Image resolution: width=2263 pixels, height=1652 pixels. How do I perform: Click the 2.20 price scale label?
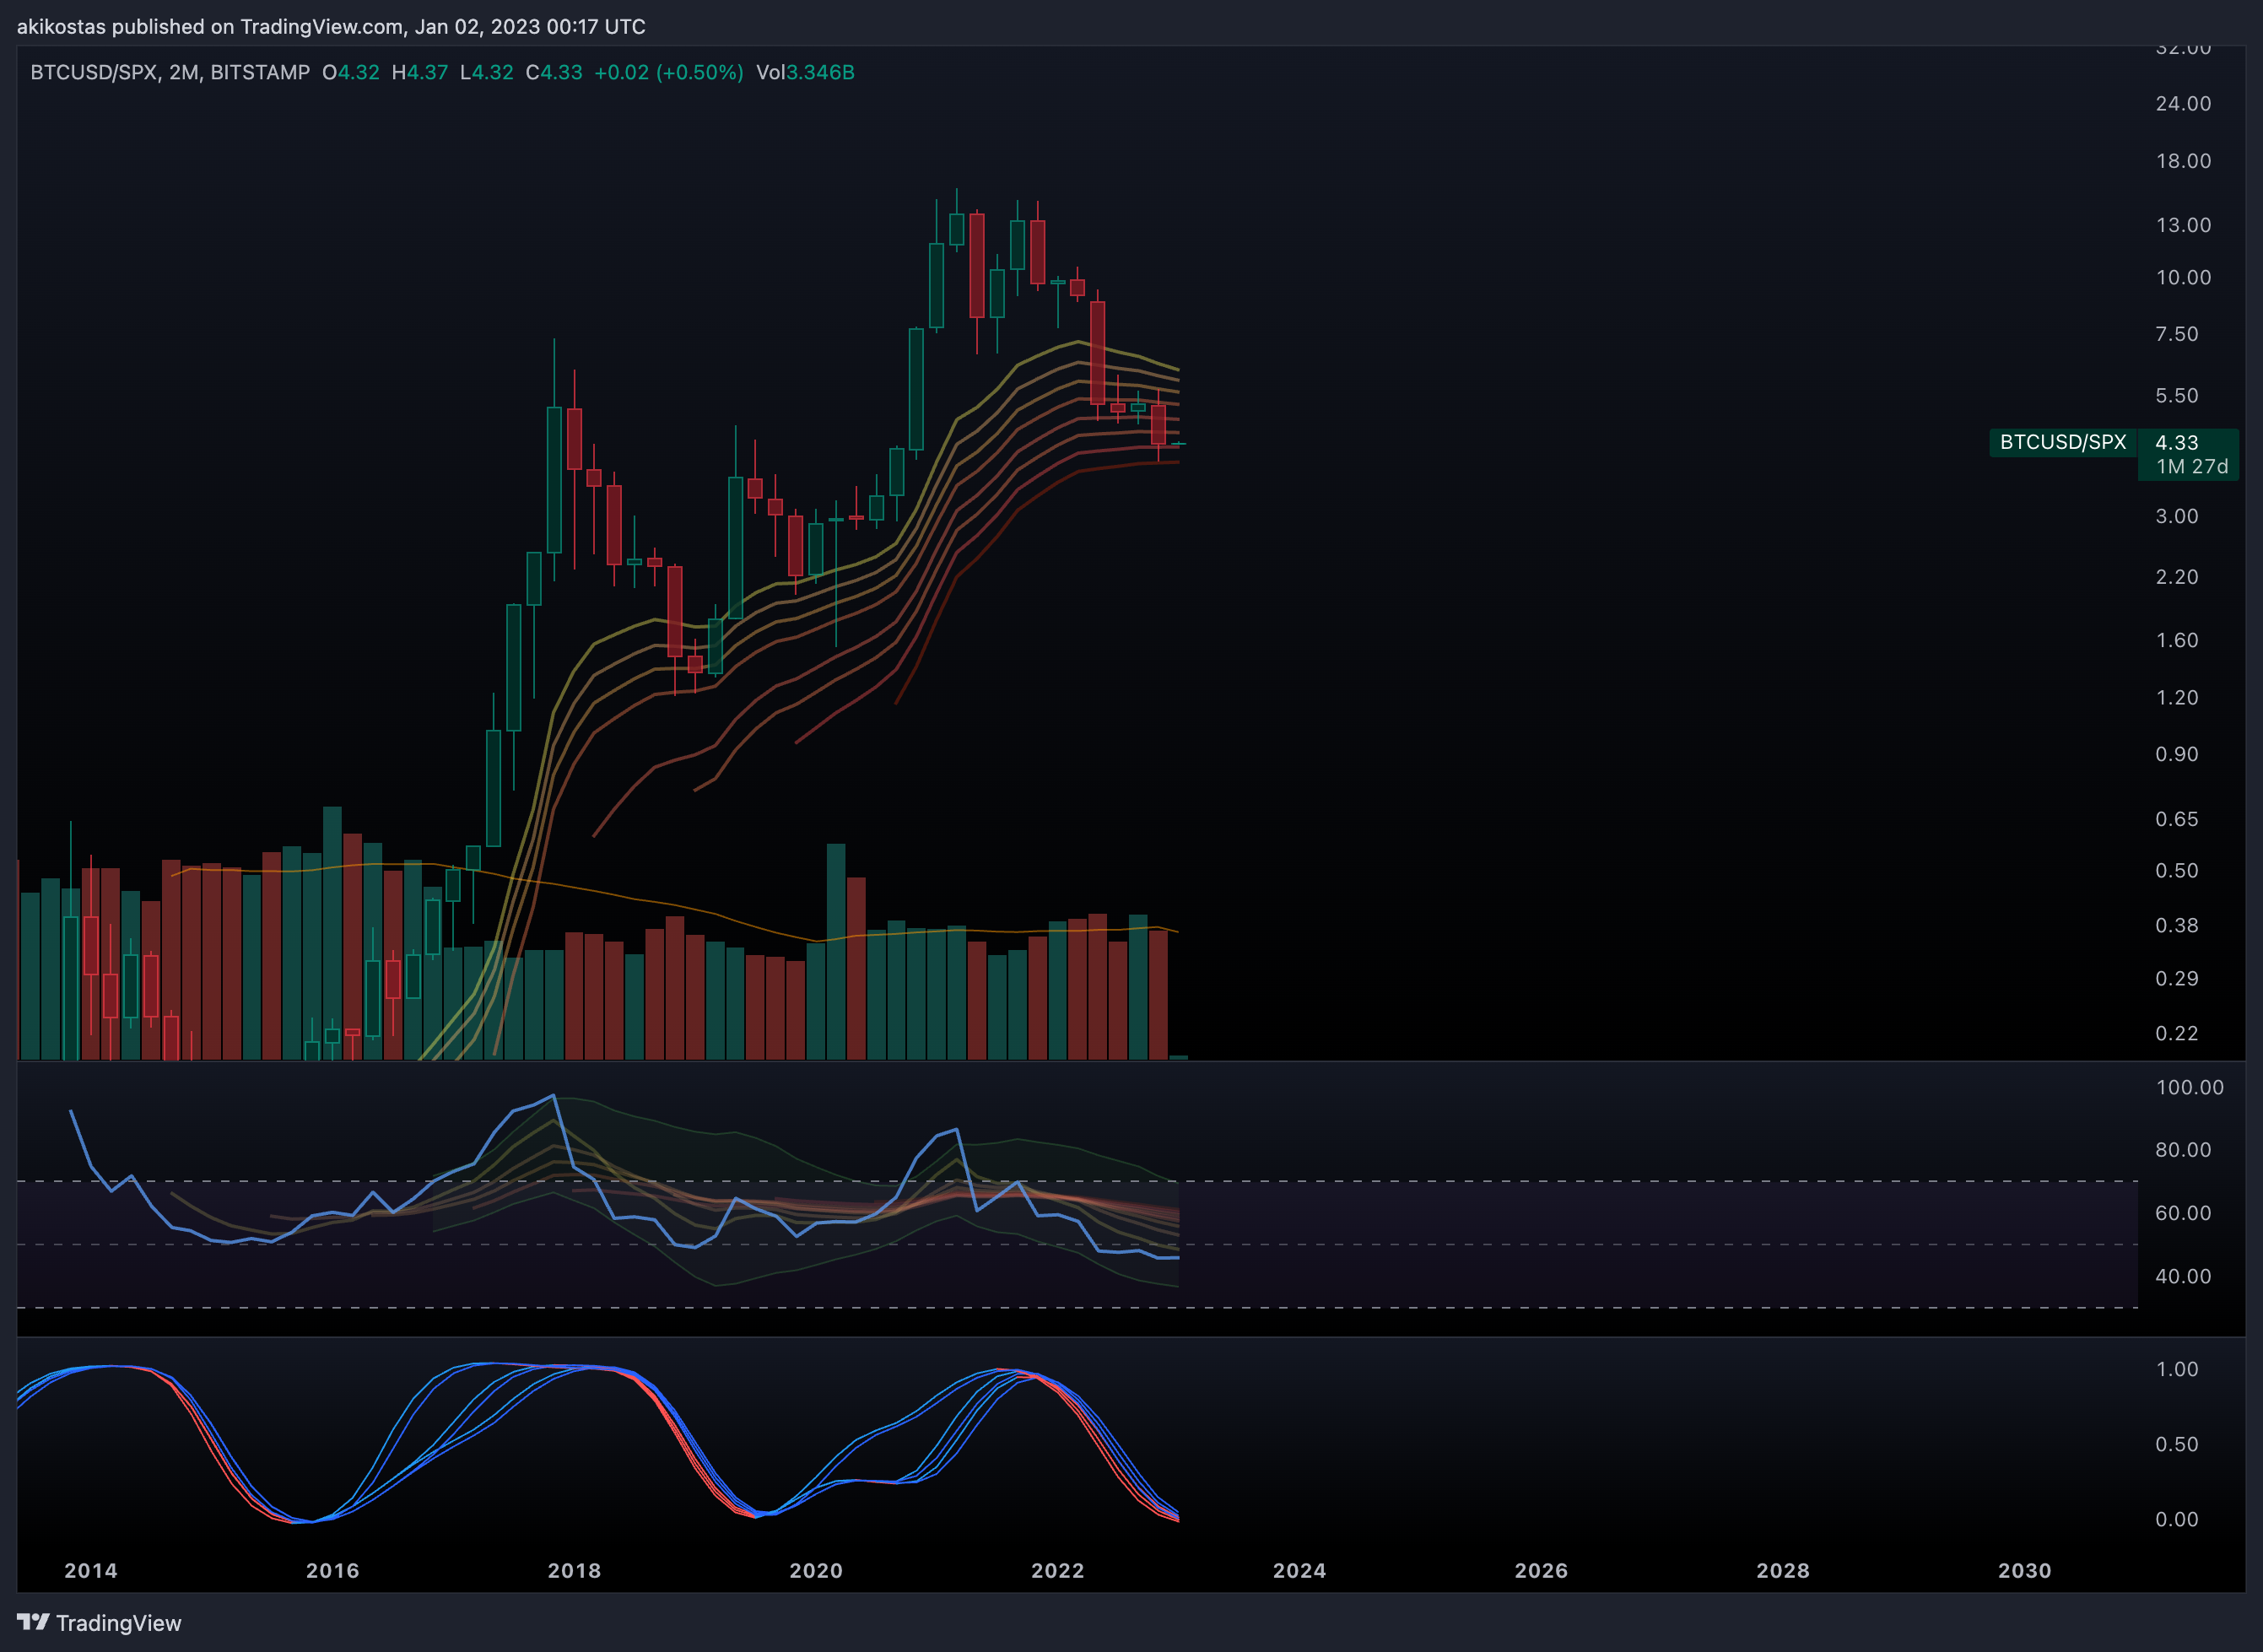(2177, 577)
